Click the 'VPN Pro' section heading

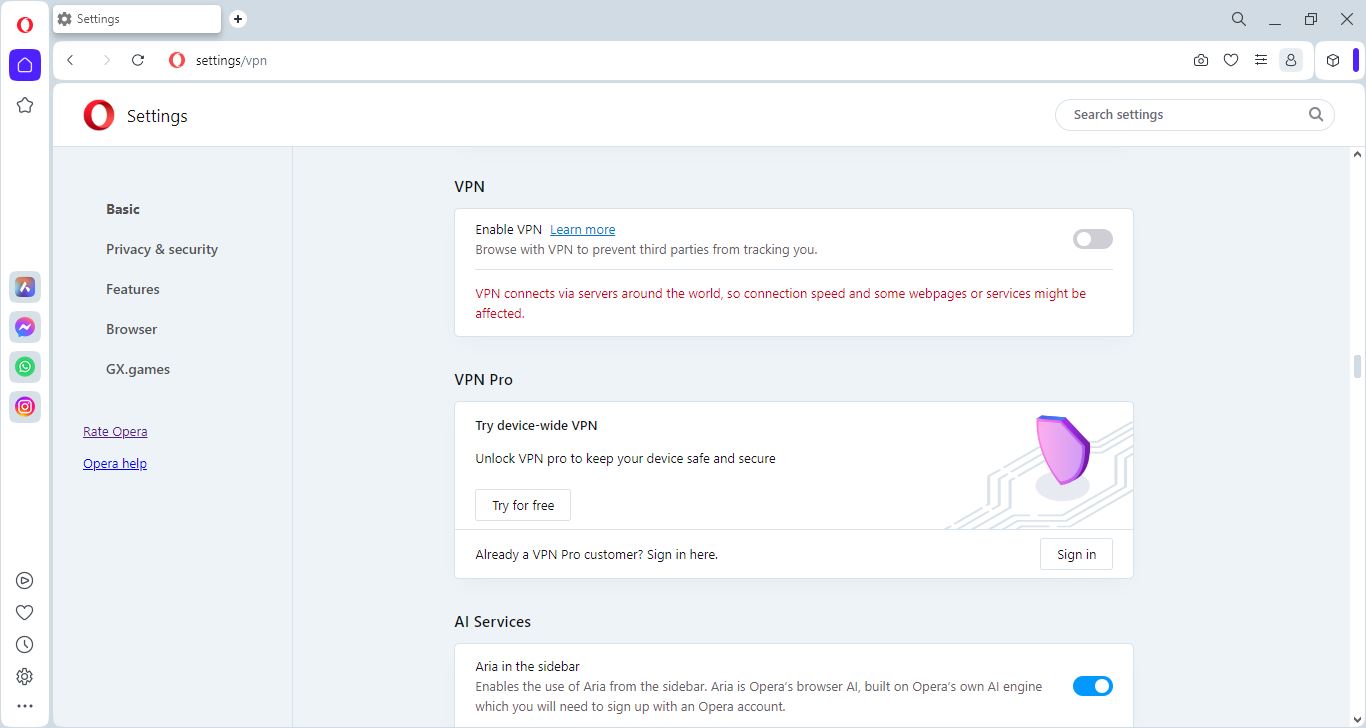click(483, 379)
